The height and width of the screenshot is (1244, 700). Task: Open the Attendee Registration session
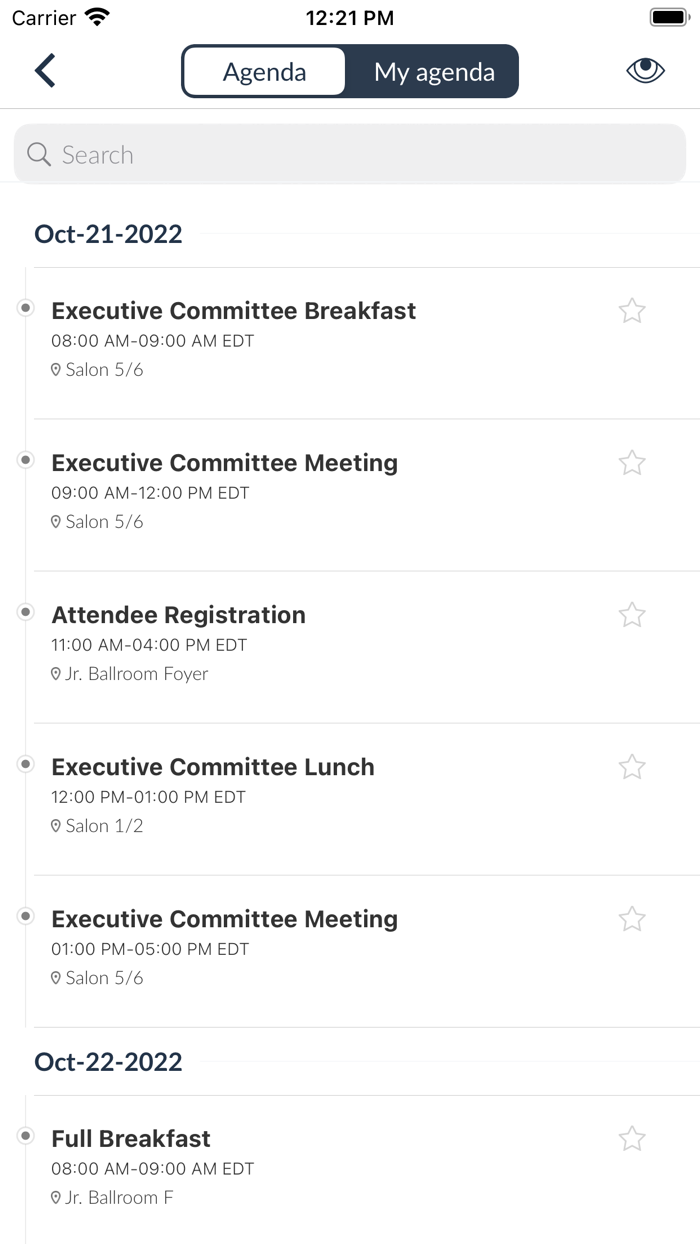(x=179, y=615)
